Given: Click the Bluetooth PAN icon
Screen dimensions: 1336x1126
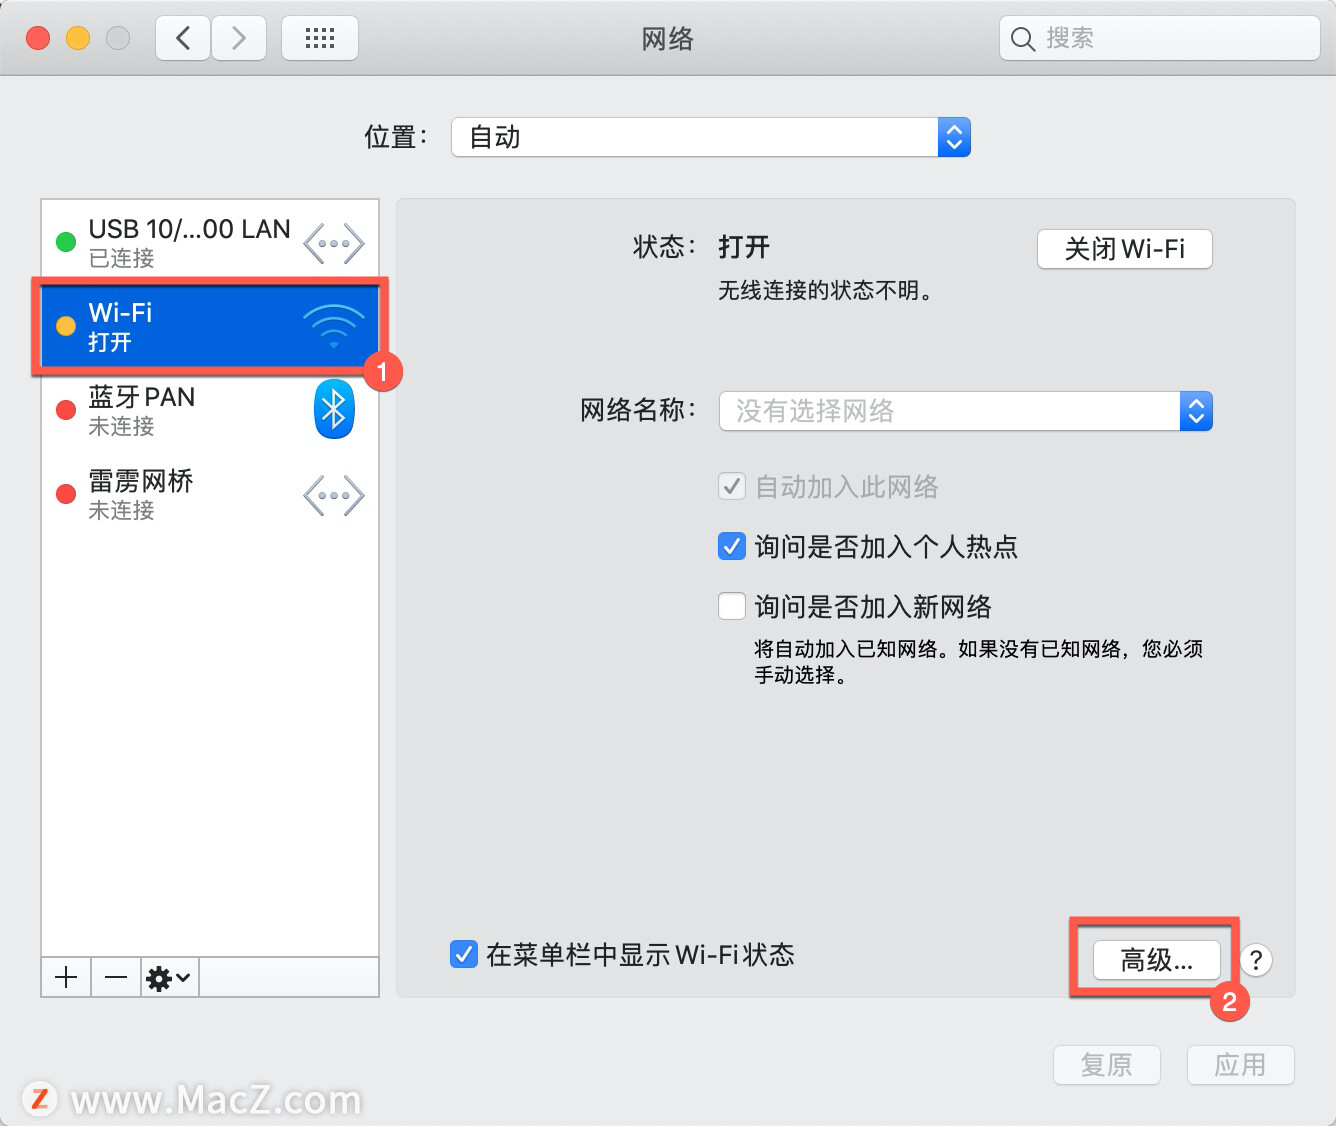Looking at the screenshot, I should tap(334, 409).
